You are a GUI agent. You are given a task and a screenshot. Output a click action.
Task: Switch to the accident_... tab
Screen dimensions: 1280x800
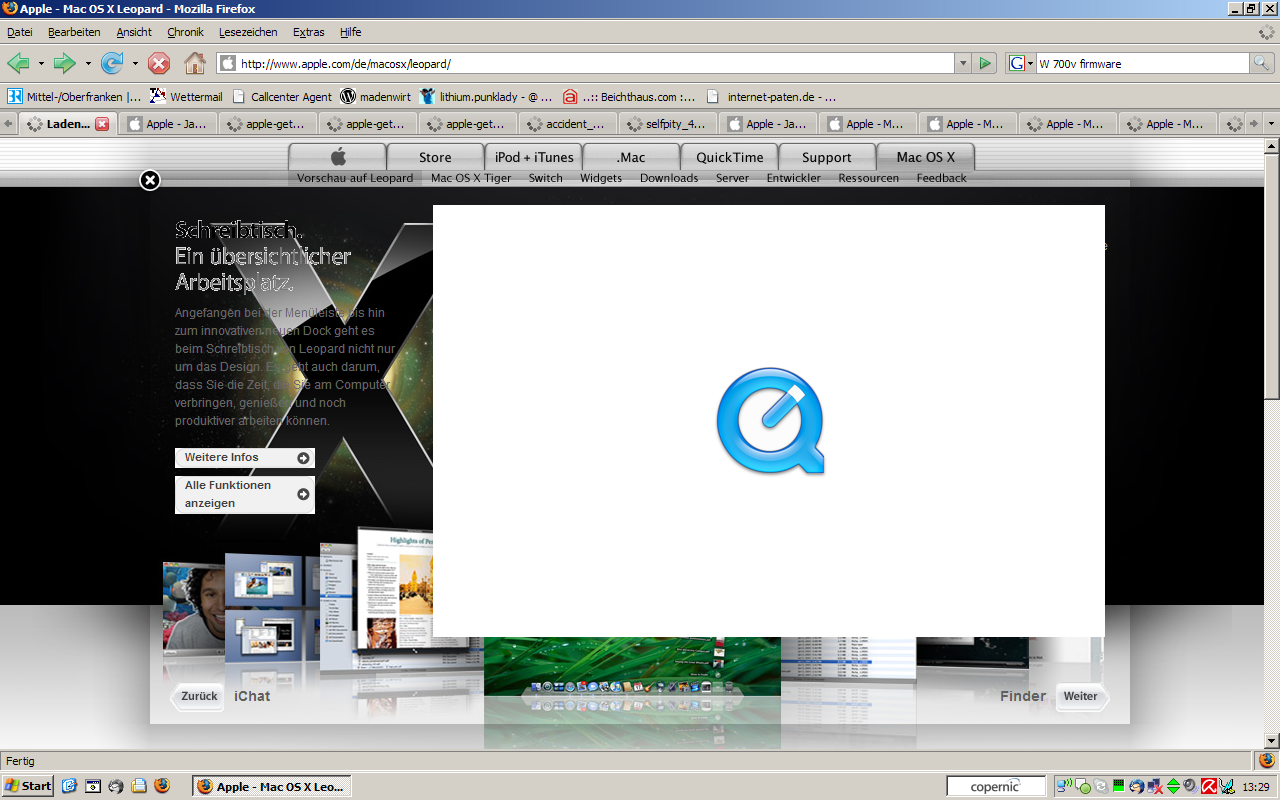pyautogui.click(x=567, y=124)
